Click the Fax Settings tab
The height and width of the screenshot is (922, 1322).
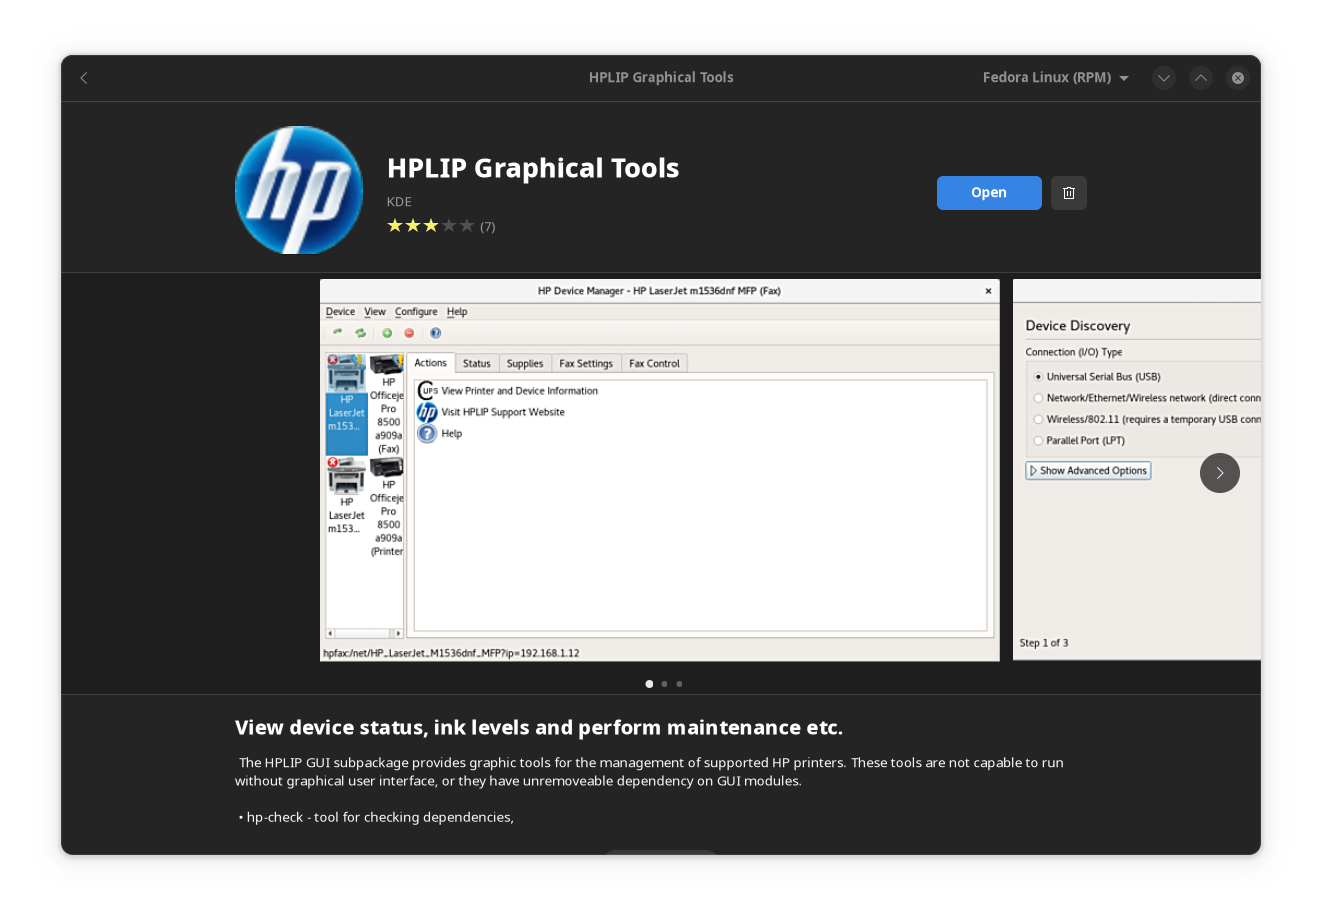(x=586, y=364)
